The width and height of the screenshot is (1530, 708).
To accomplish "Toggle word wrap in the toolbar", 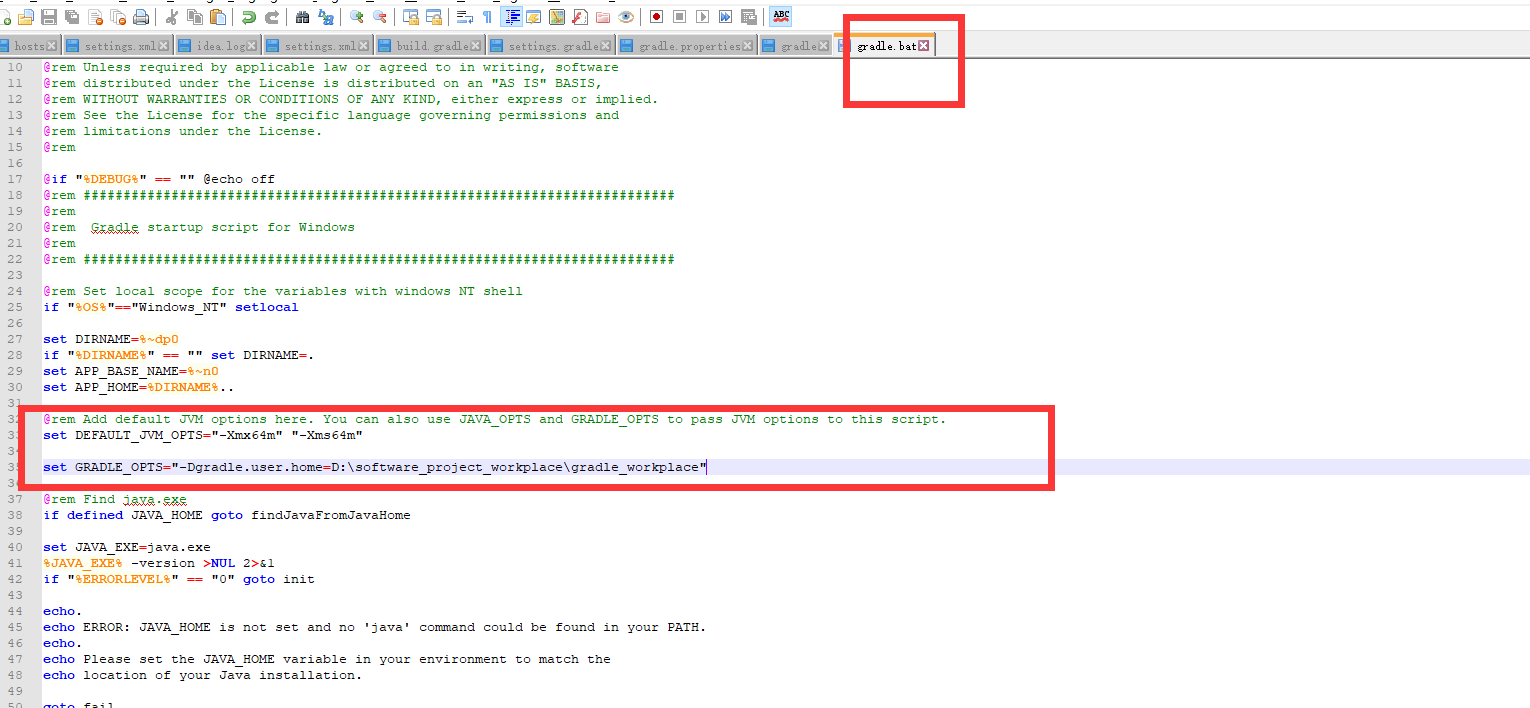I will tap(463, 16).
